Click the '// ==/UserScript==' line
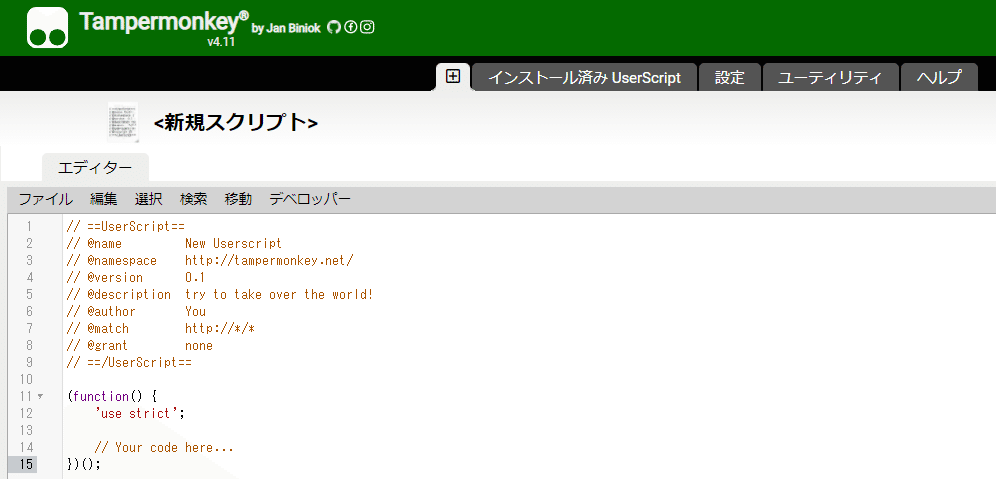This screenshot has height=479, width=996. pyautogui.click(x=129, y=362)
